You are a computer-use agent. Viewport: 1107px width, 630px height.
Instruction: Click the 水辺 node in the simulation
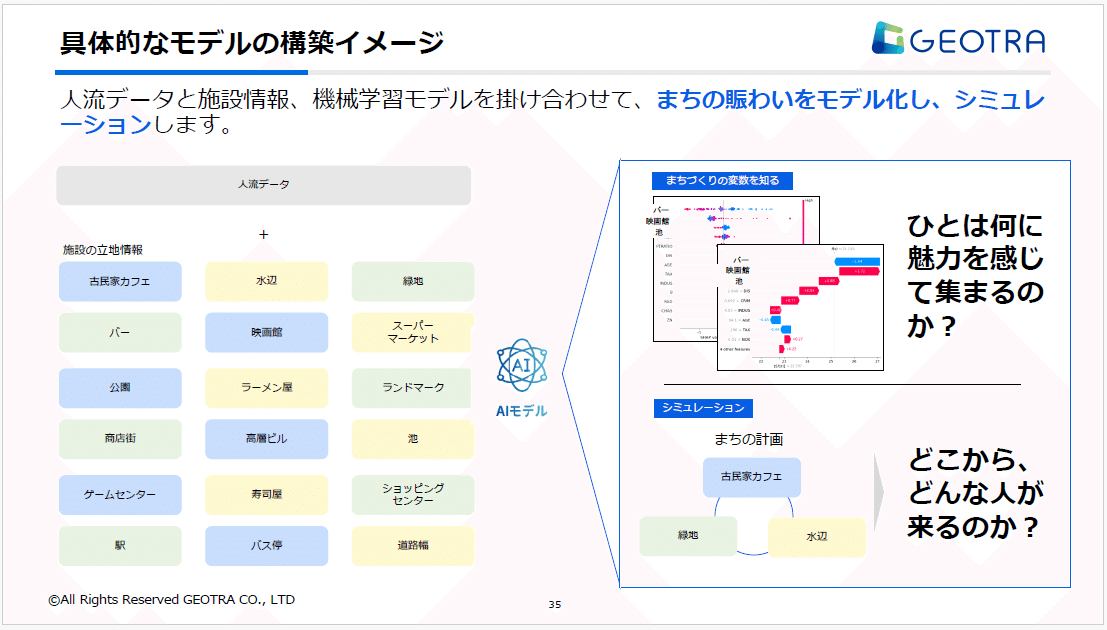pyautogui.click(x=816, y=536)
